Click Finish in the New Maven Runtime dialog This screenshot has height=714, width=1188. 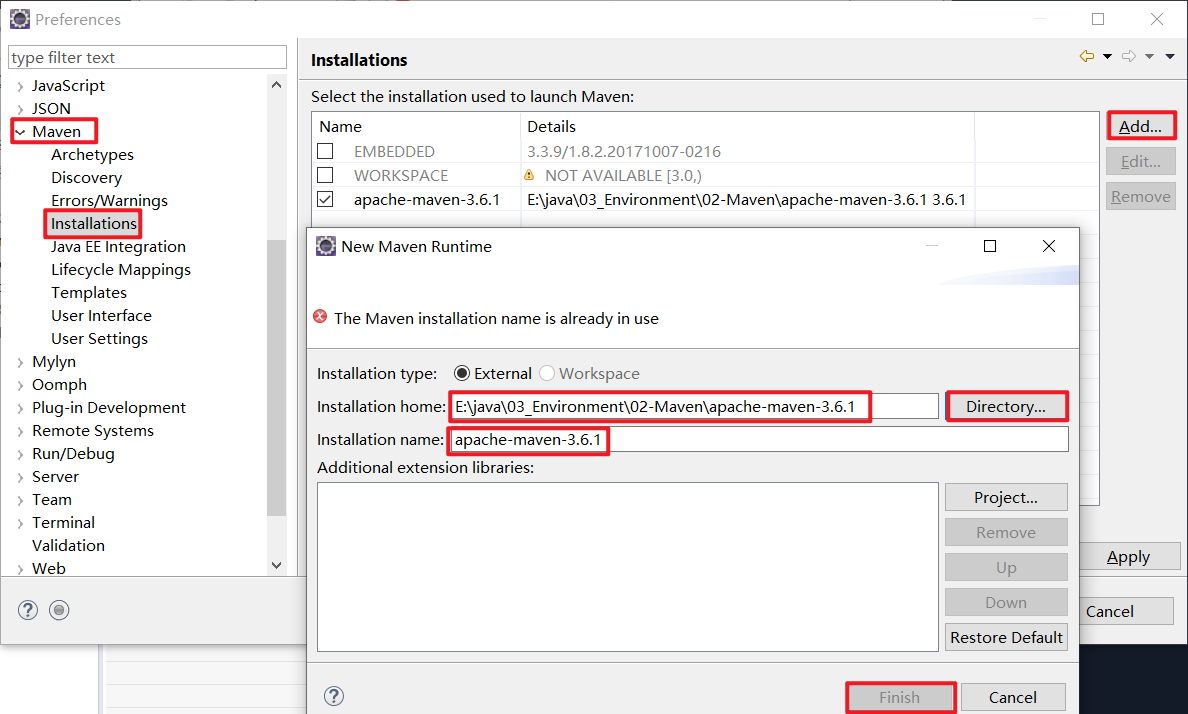click(x=899, y=696)
